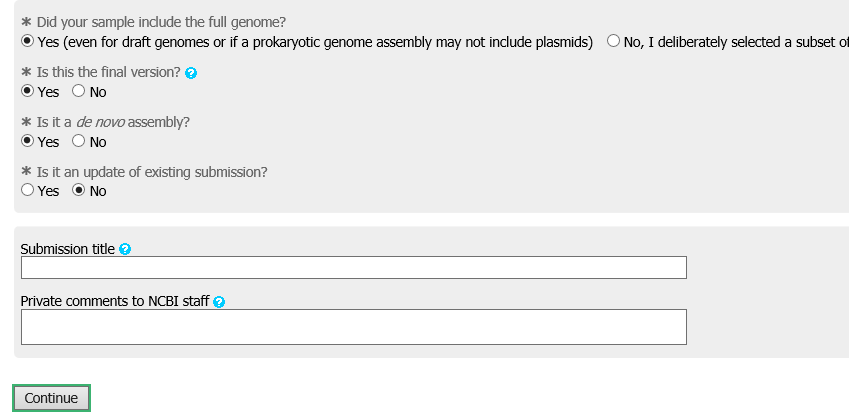Click the 'Is it an update of existing submission?' text
This screenshot has height=414, width=849.
(x=152, y=172)
